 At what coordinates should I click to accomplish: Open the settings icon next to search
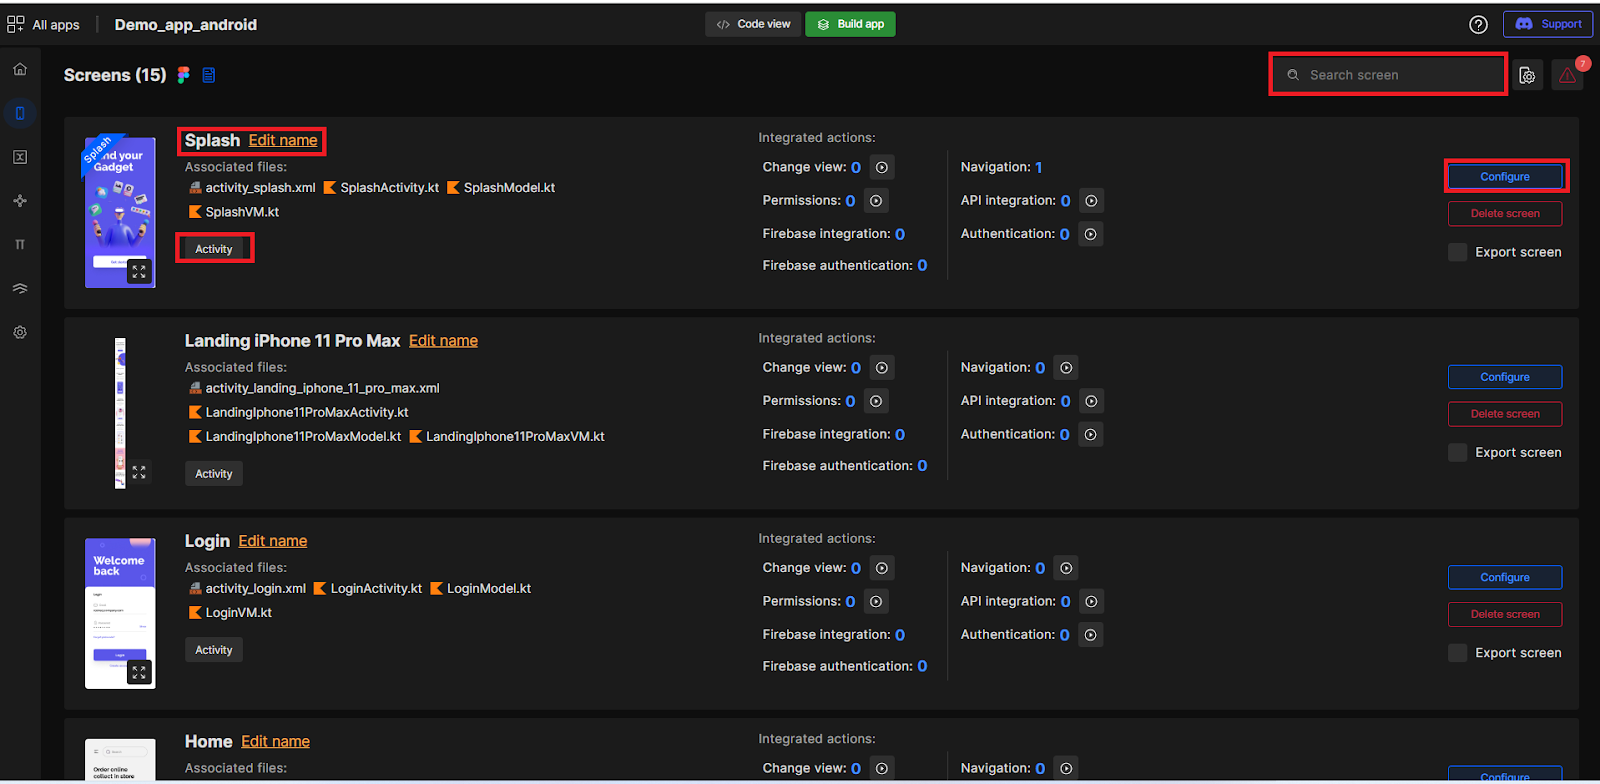(x=1527, y=76)
